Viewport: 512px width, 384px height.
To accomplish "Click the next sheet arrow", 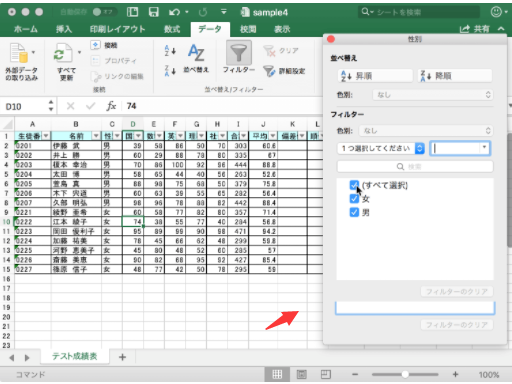I will (27, 358).
